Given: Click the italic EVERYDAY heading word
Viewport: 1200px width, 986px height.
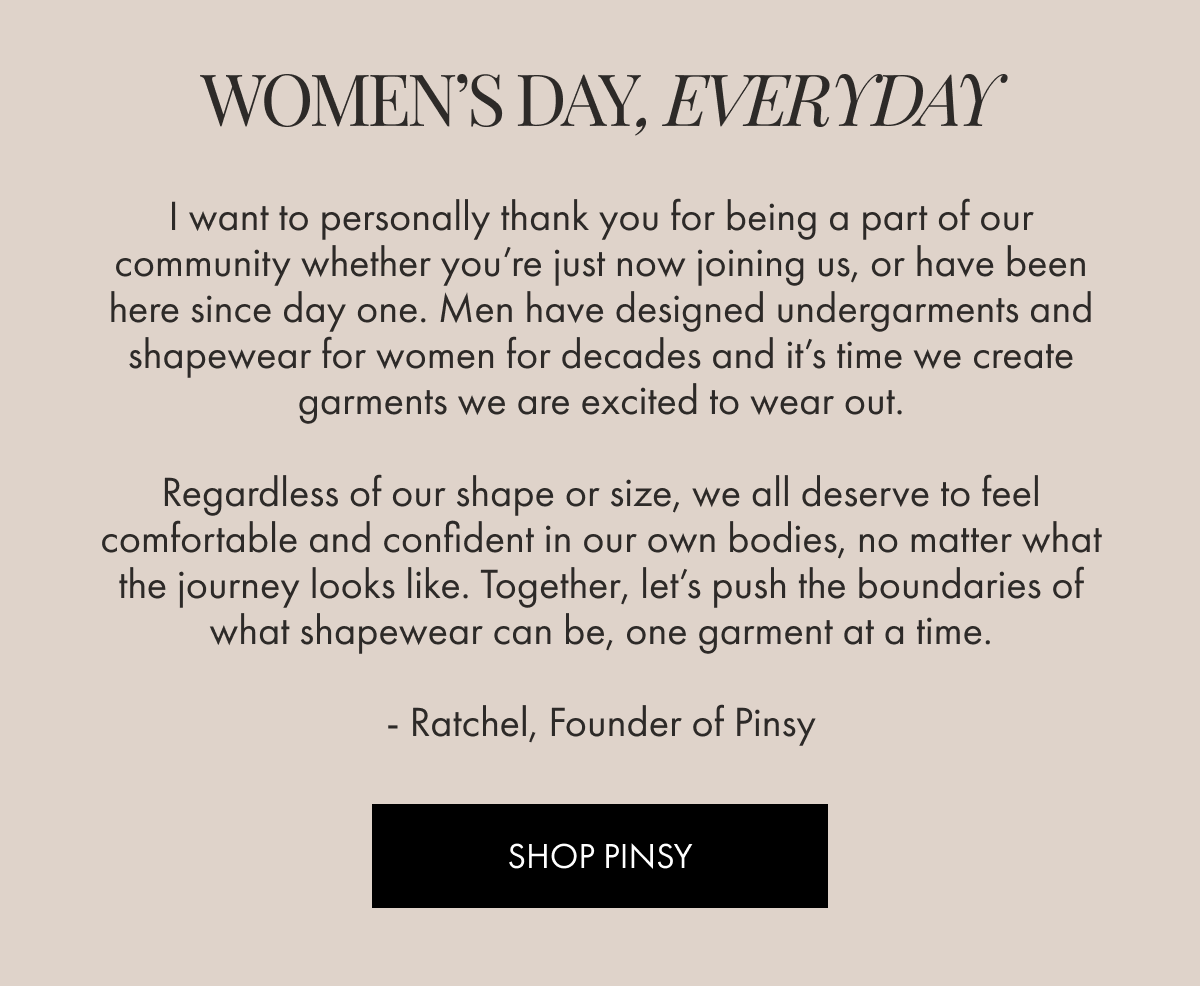Looking at the screenshot, I should [832, 102].
